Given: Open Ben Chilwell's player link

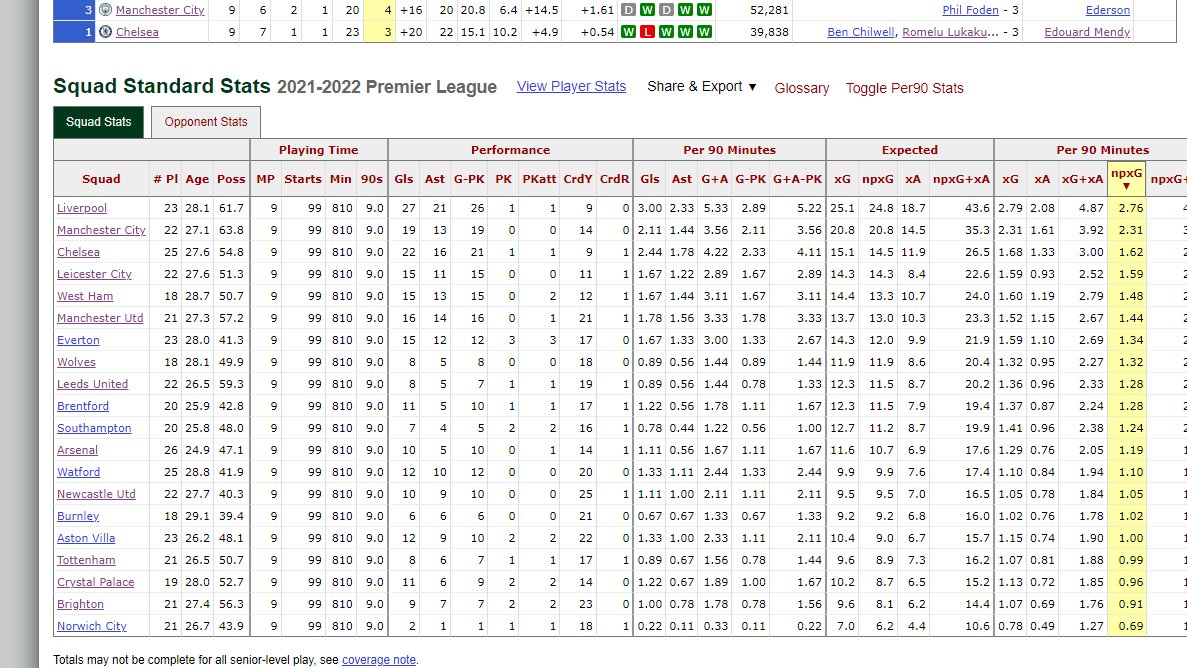Looking at the screenshot, I should pyautogui.click(x=861, y=32).
